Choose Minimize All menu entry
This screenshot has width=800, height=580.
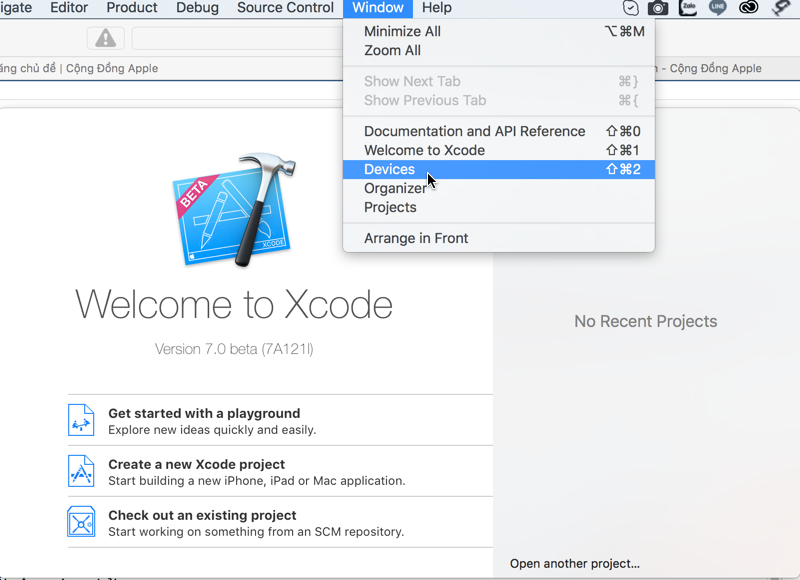pyautogui.click(x=402, y=31)
